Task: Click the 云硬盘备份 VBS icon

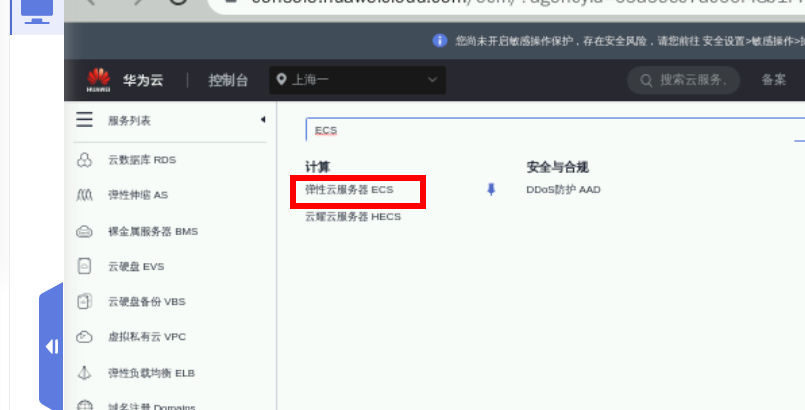Action: (84, 301)
